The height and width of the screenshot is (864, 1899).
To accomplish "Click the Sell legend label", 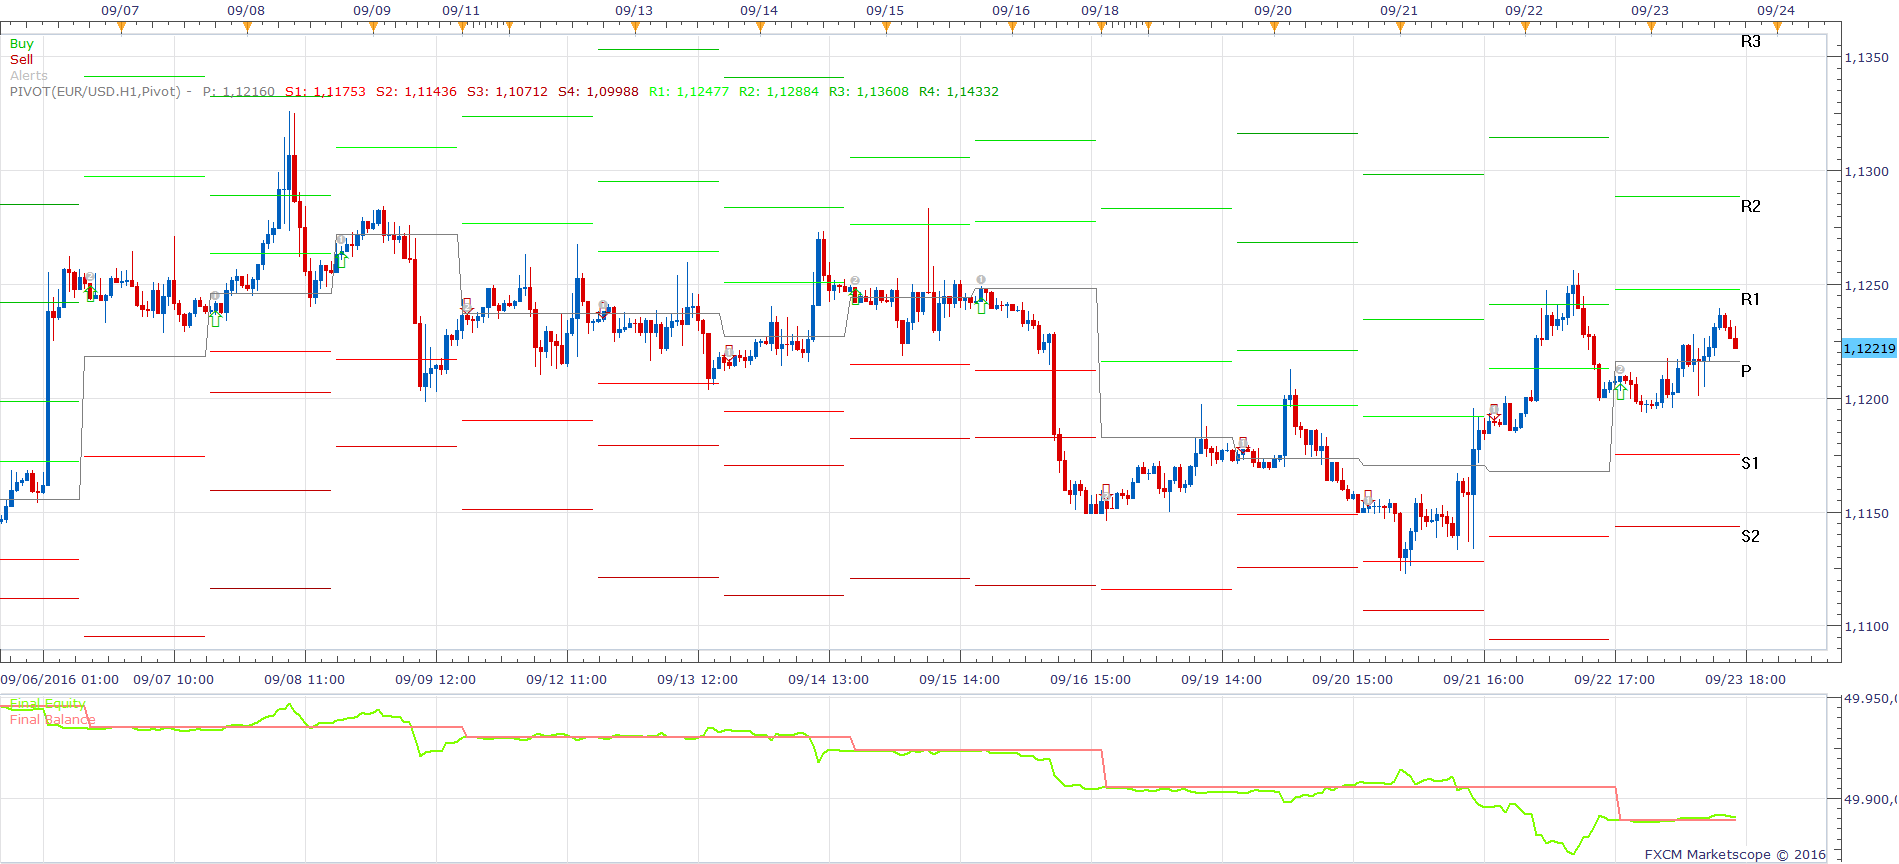I will click(21, 60).
